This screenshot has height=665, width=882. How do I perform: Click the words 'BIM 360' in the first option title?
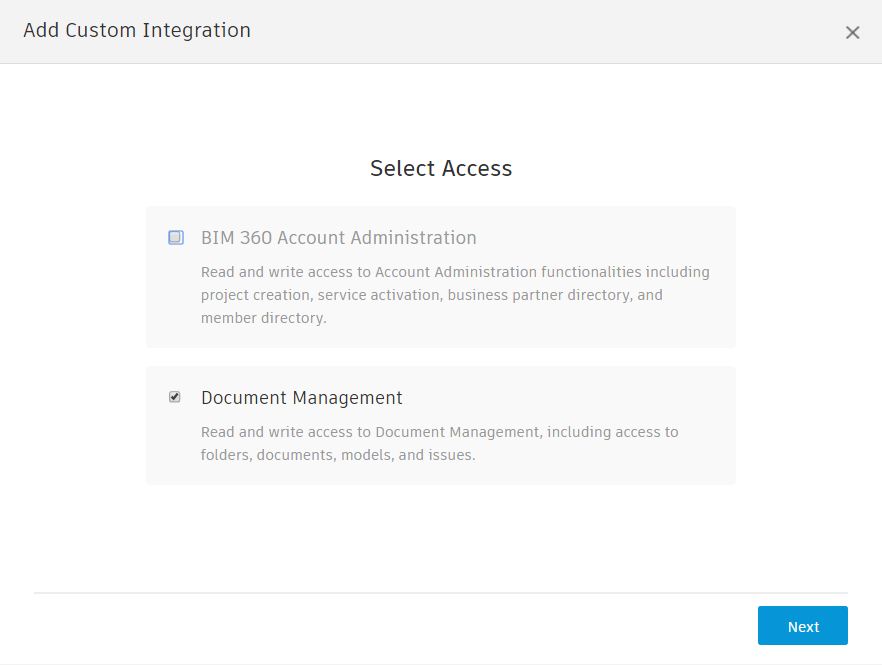click(x=237, y=238)
